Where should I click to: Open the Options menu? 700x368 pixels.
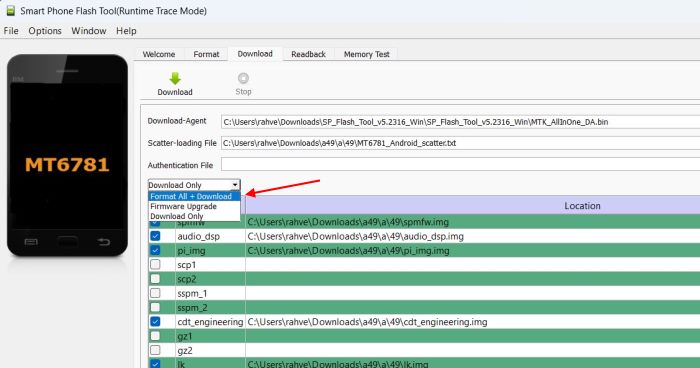(x=45, y=31)
